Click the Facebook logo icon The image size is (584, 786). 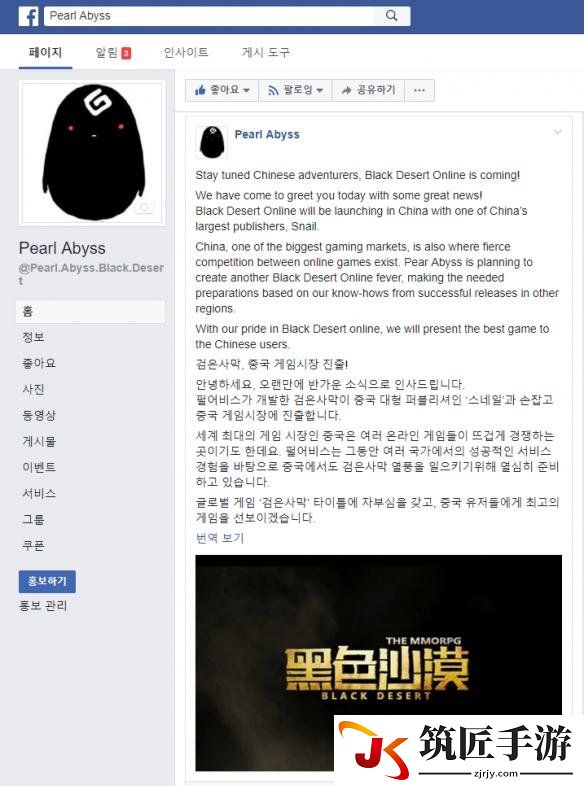tap(29, 17)
